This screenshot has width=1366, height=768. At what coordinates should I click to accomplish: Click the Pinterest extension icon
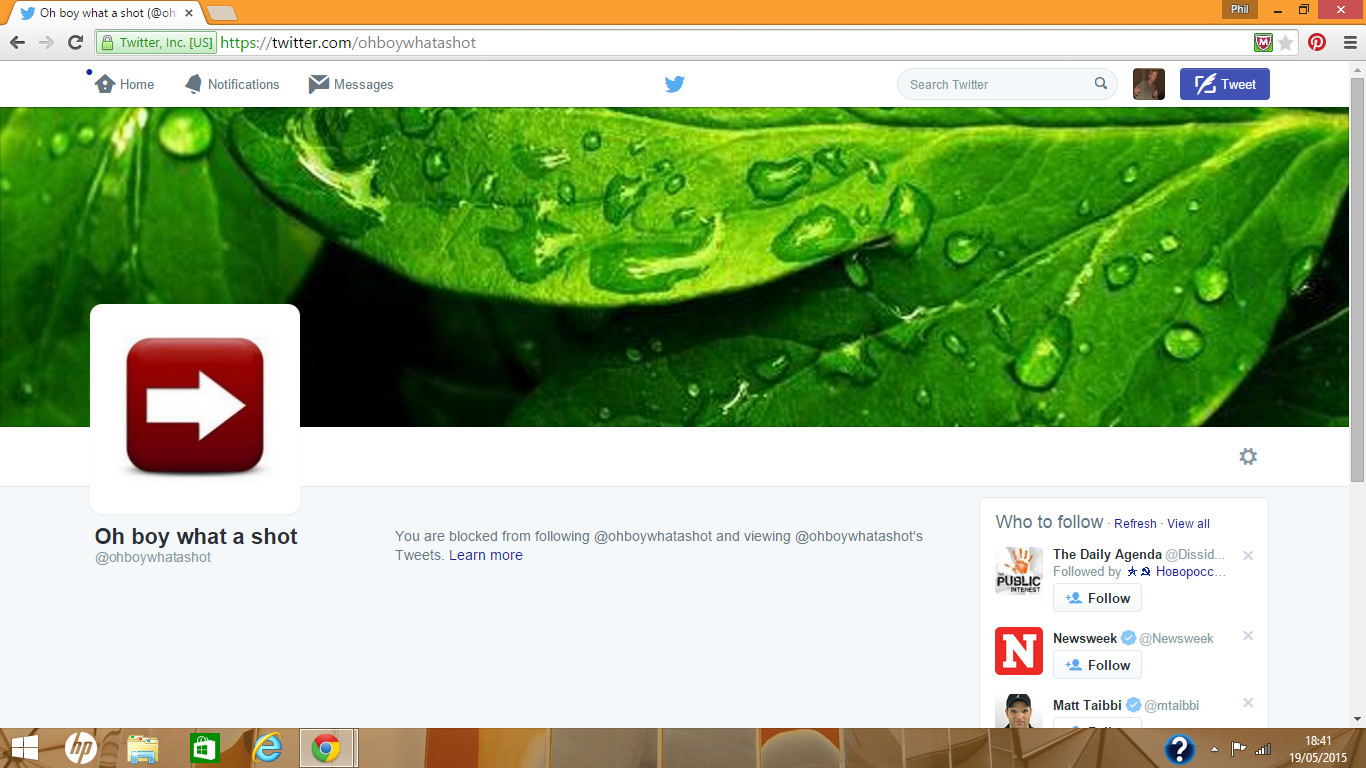[1317, 42]
